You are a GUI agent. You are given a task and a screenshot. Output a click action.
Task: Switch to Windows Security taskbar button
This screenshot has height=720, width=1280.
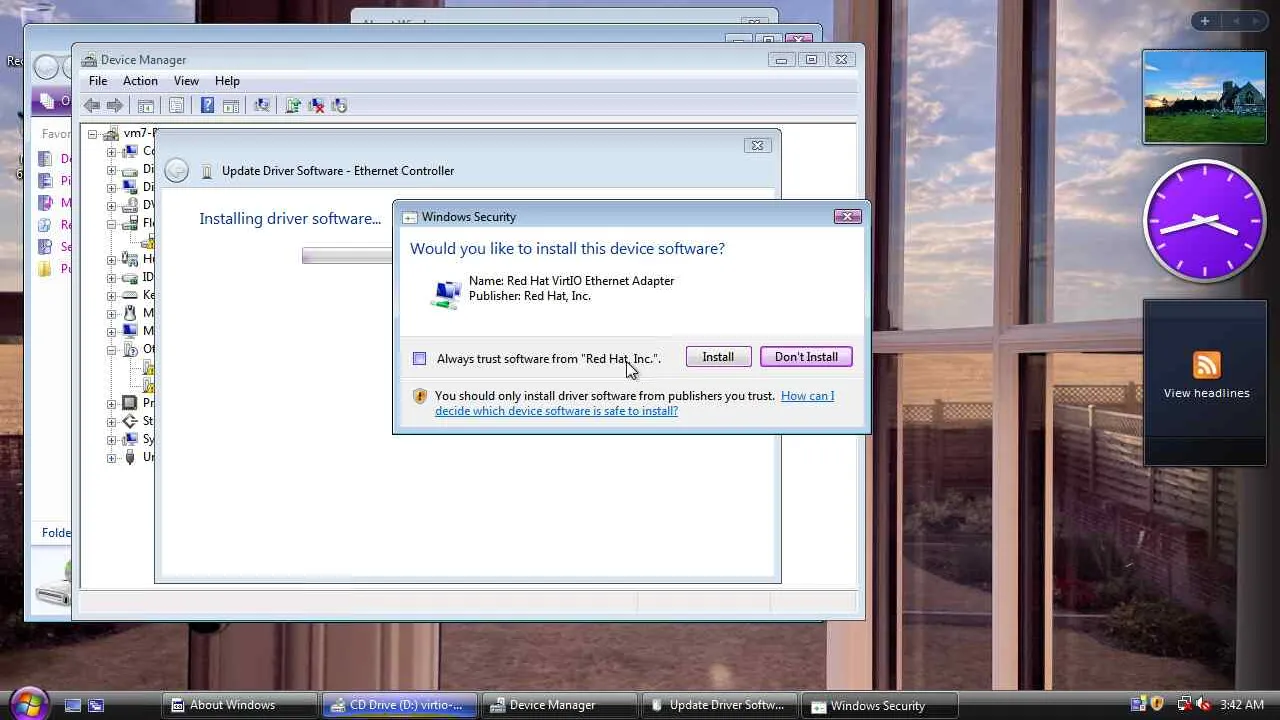879,705
